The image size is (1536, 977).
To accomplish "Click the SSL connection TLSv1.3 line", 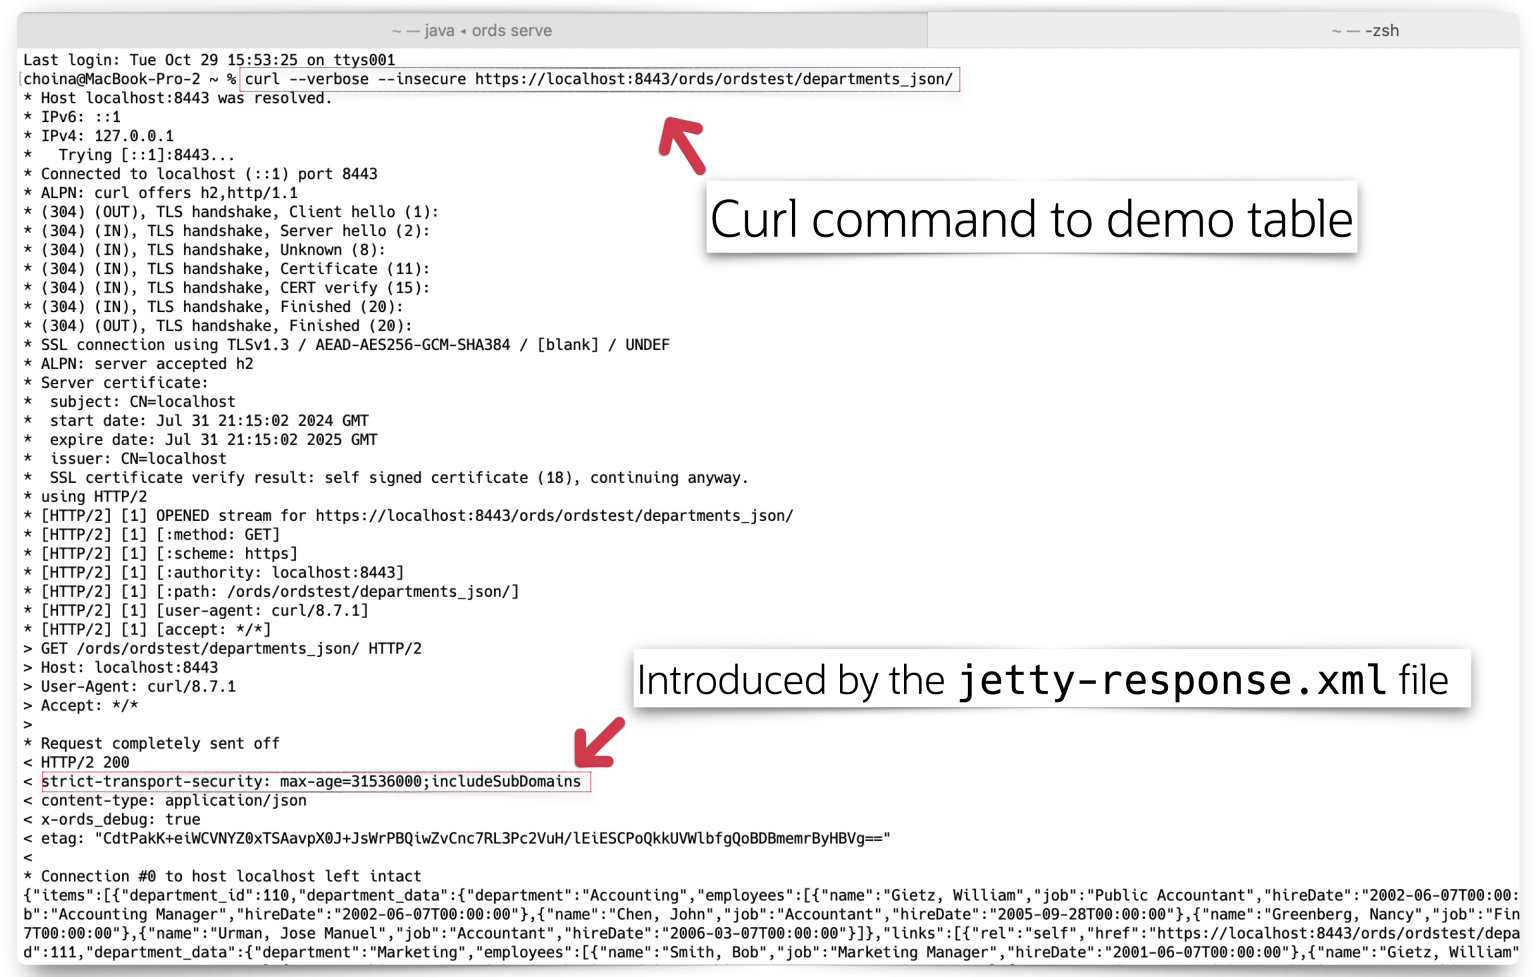I will (345, 344).
